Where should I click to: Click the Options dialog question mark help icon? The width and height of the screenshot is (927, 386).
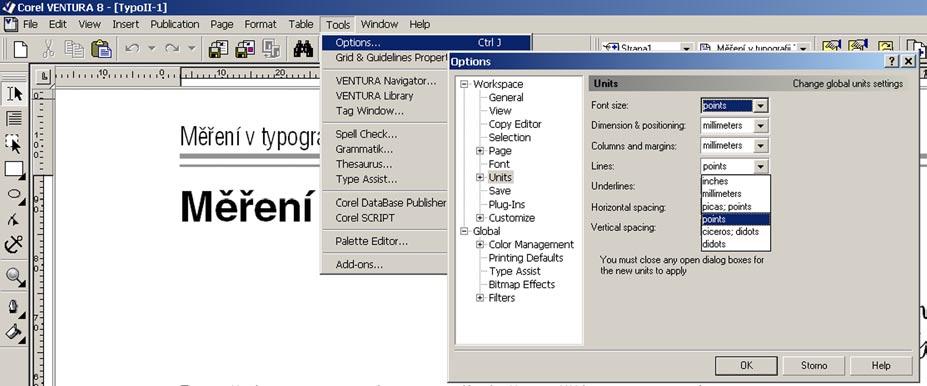[892, 61]
